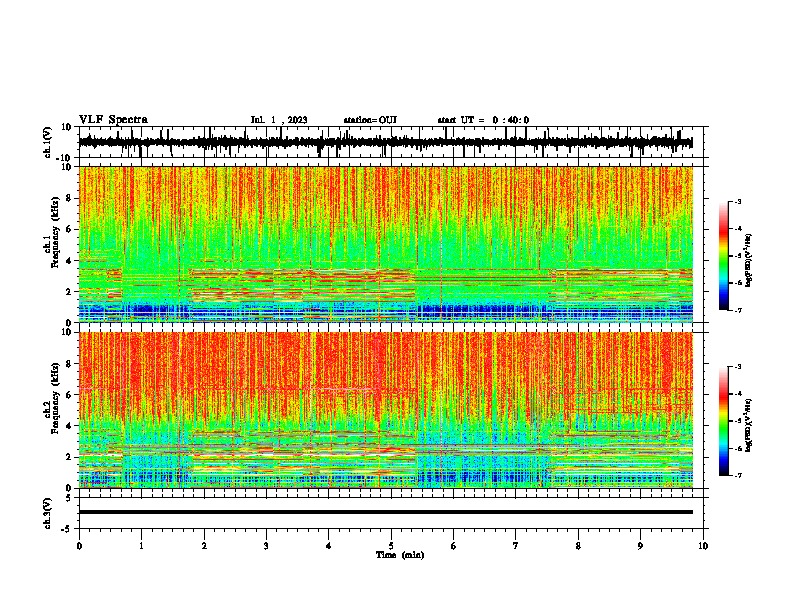Click the 10 minute tick on time axis
Image resolution: width=792 pixels, height=612 pixels.
click(703, 546)
